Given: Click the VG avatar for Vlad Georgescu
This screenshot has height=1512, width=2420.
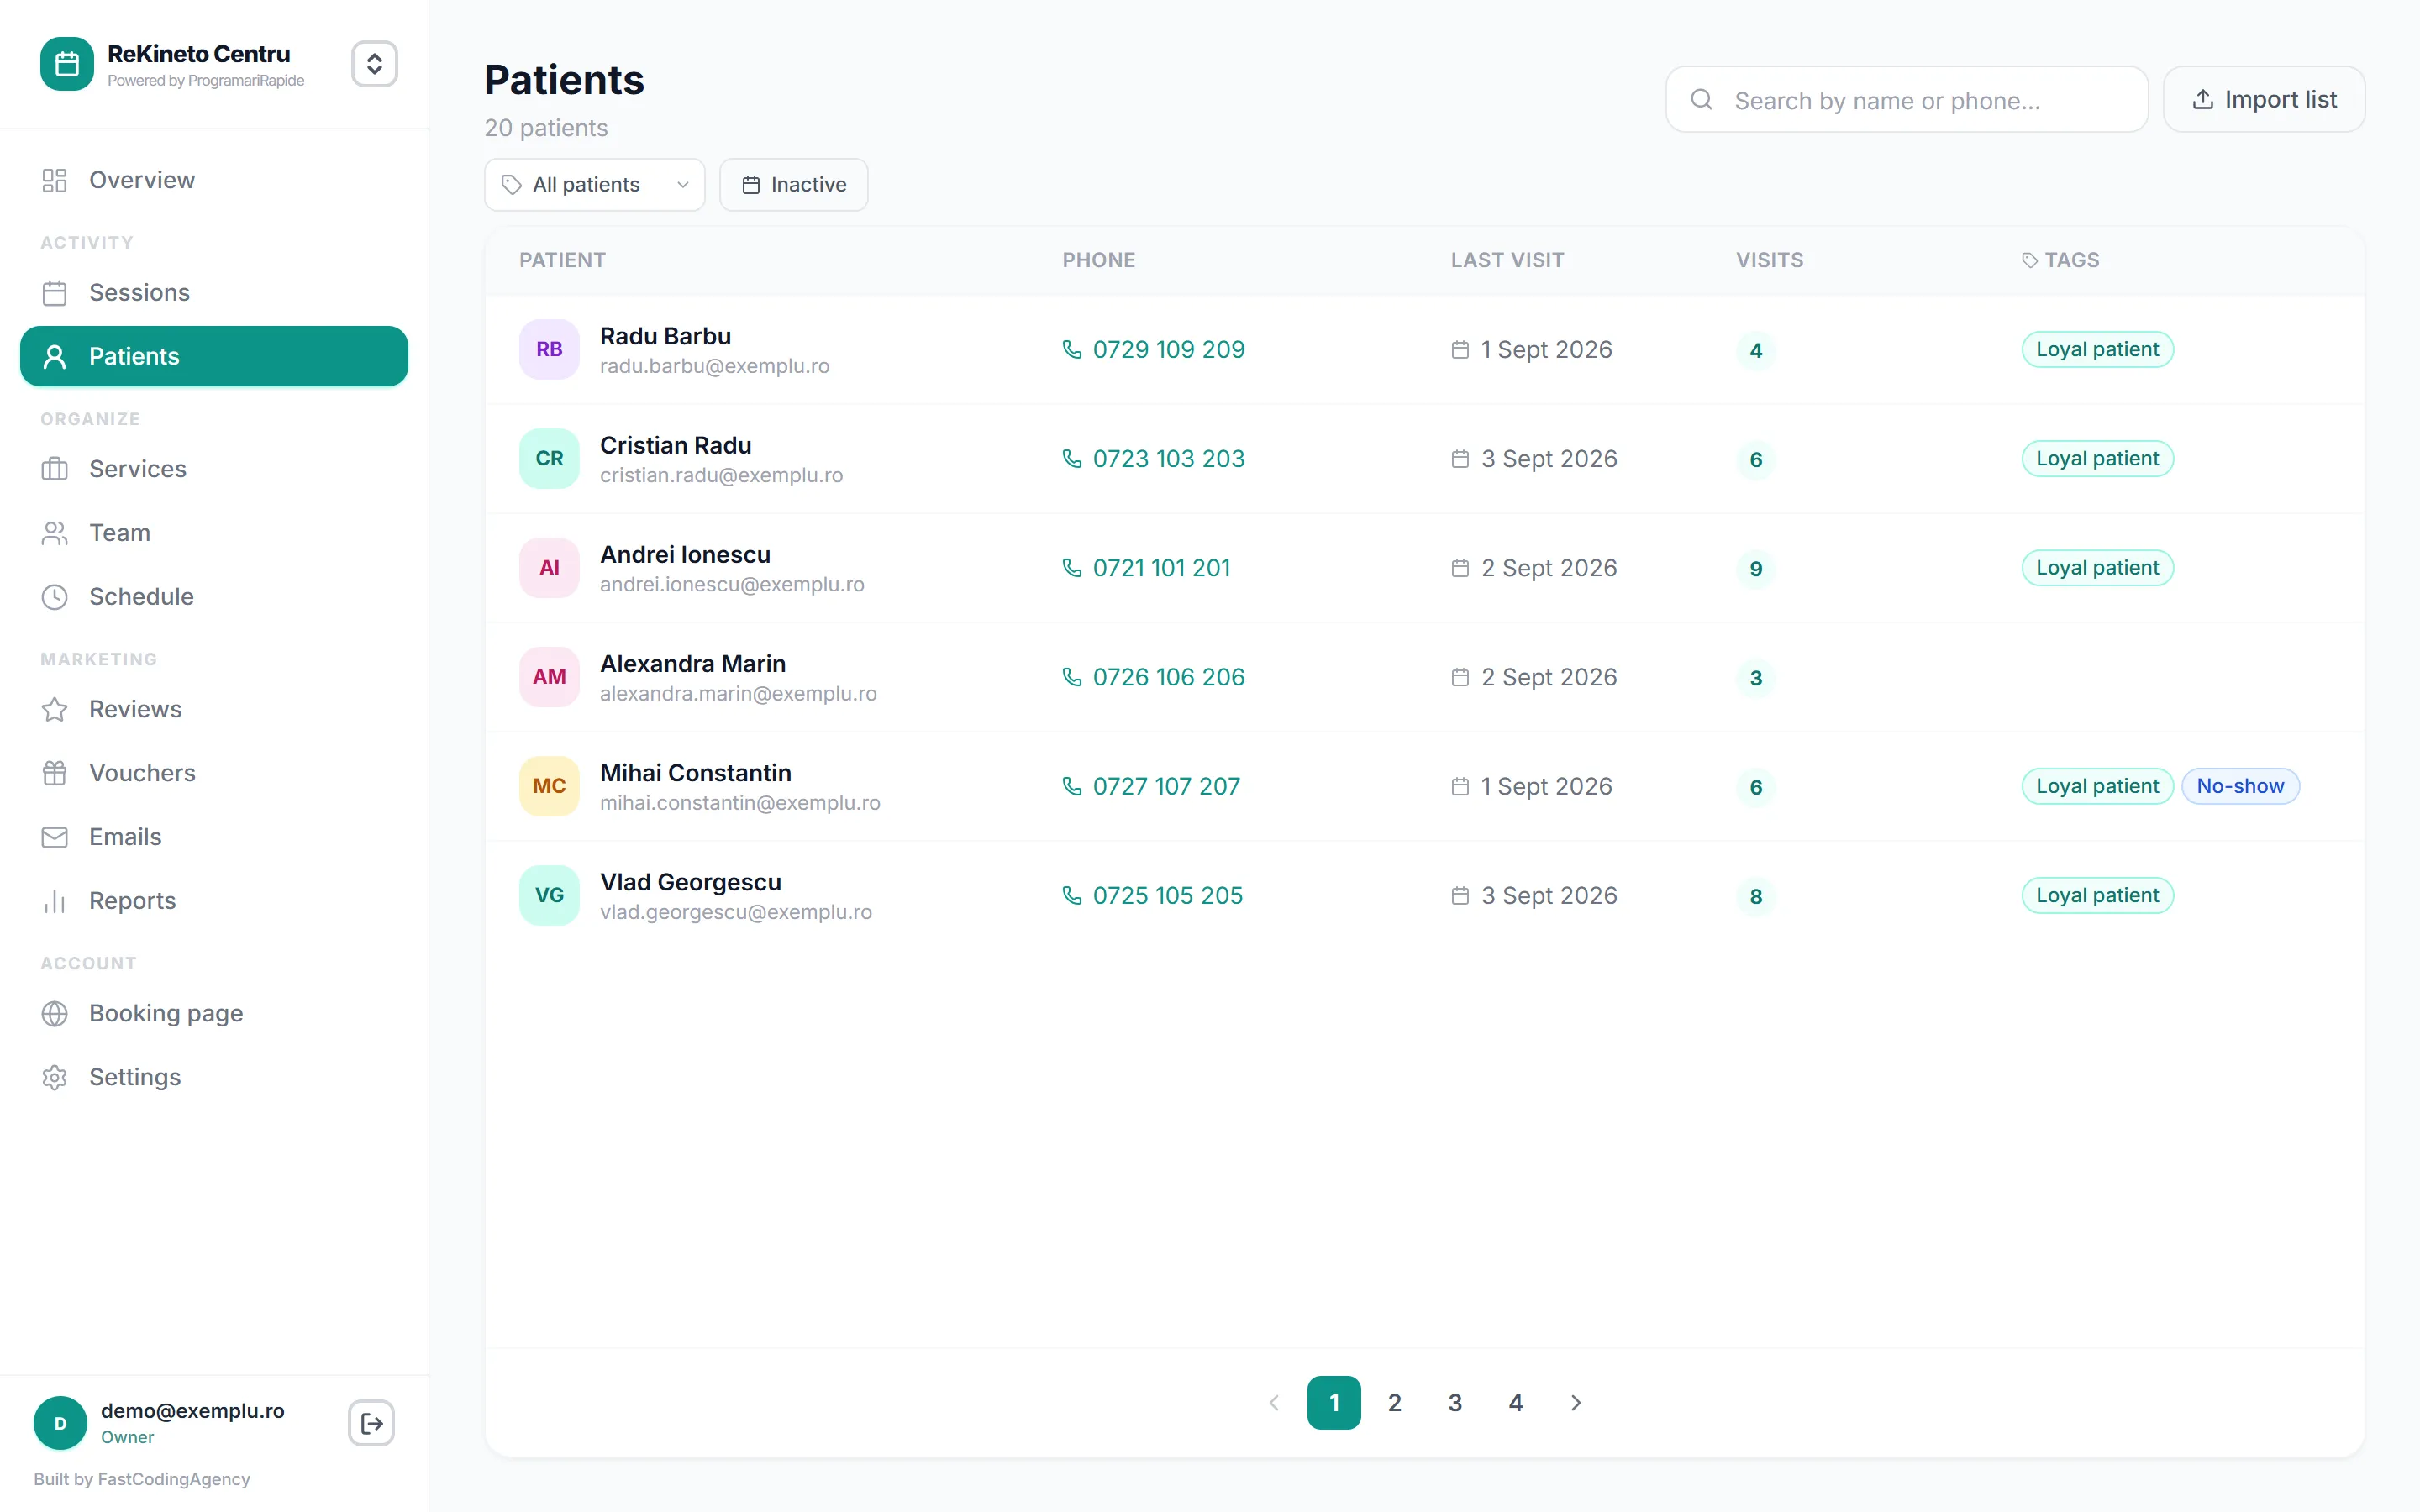Looking at the screenshot, I should (549, 896).
